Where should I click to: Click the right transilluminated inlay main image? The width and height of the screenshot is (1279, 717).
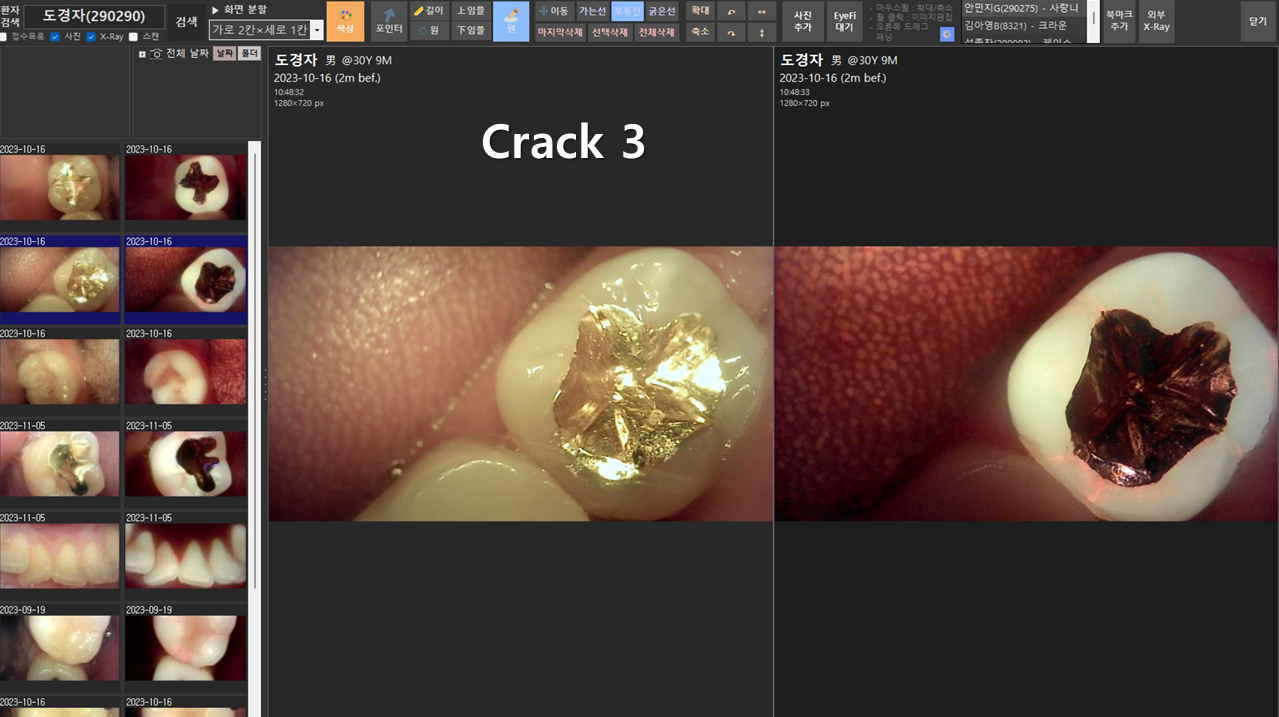click(1027, 384)
